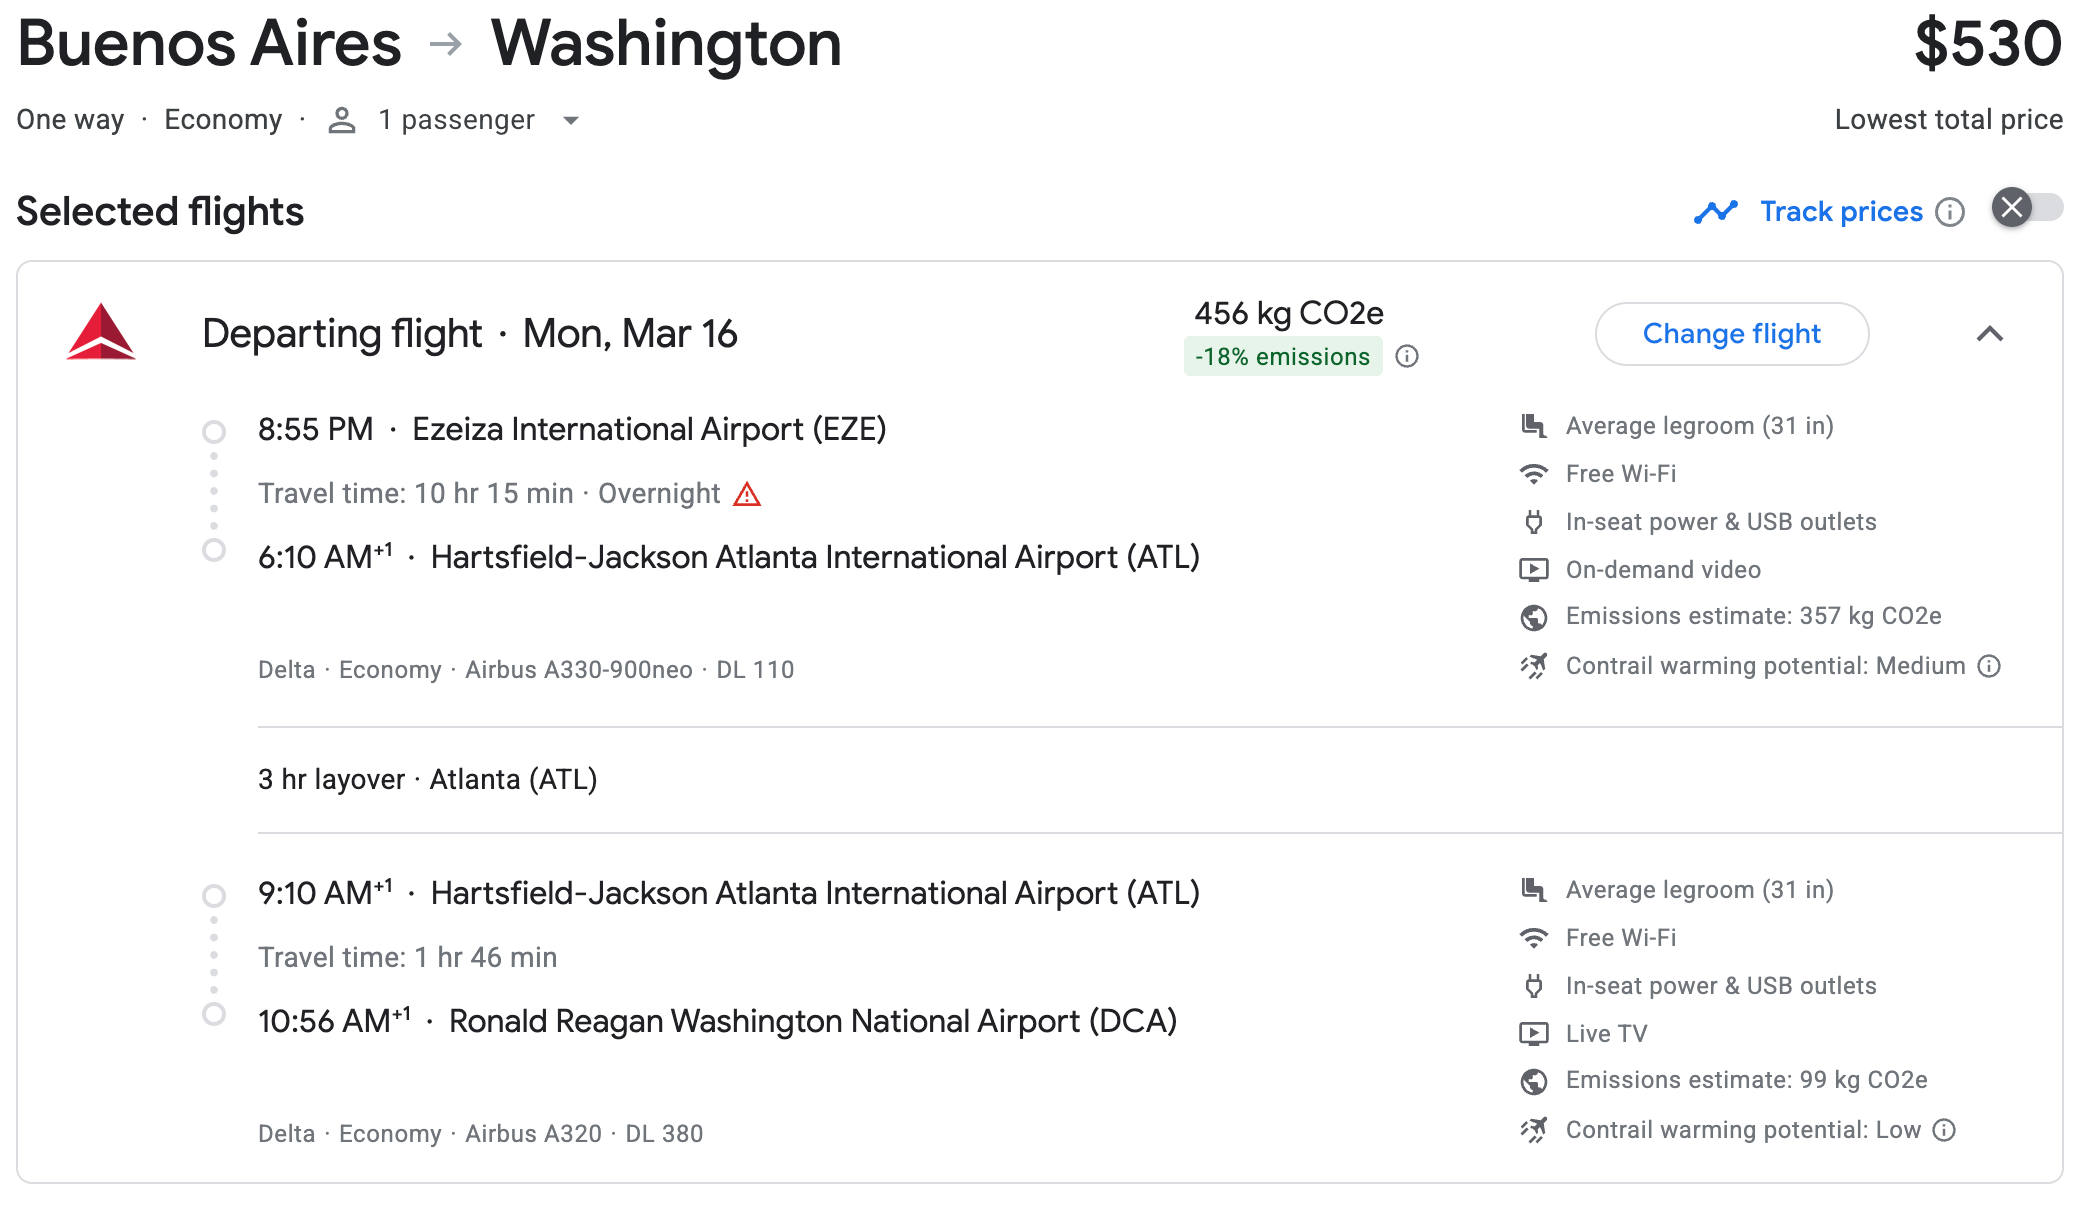The height and width of the screenshot is (1208, 2090).
Task: Click the legroom seat icon for DL 380
Action: click(x=1534, y=890)
